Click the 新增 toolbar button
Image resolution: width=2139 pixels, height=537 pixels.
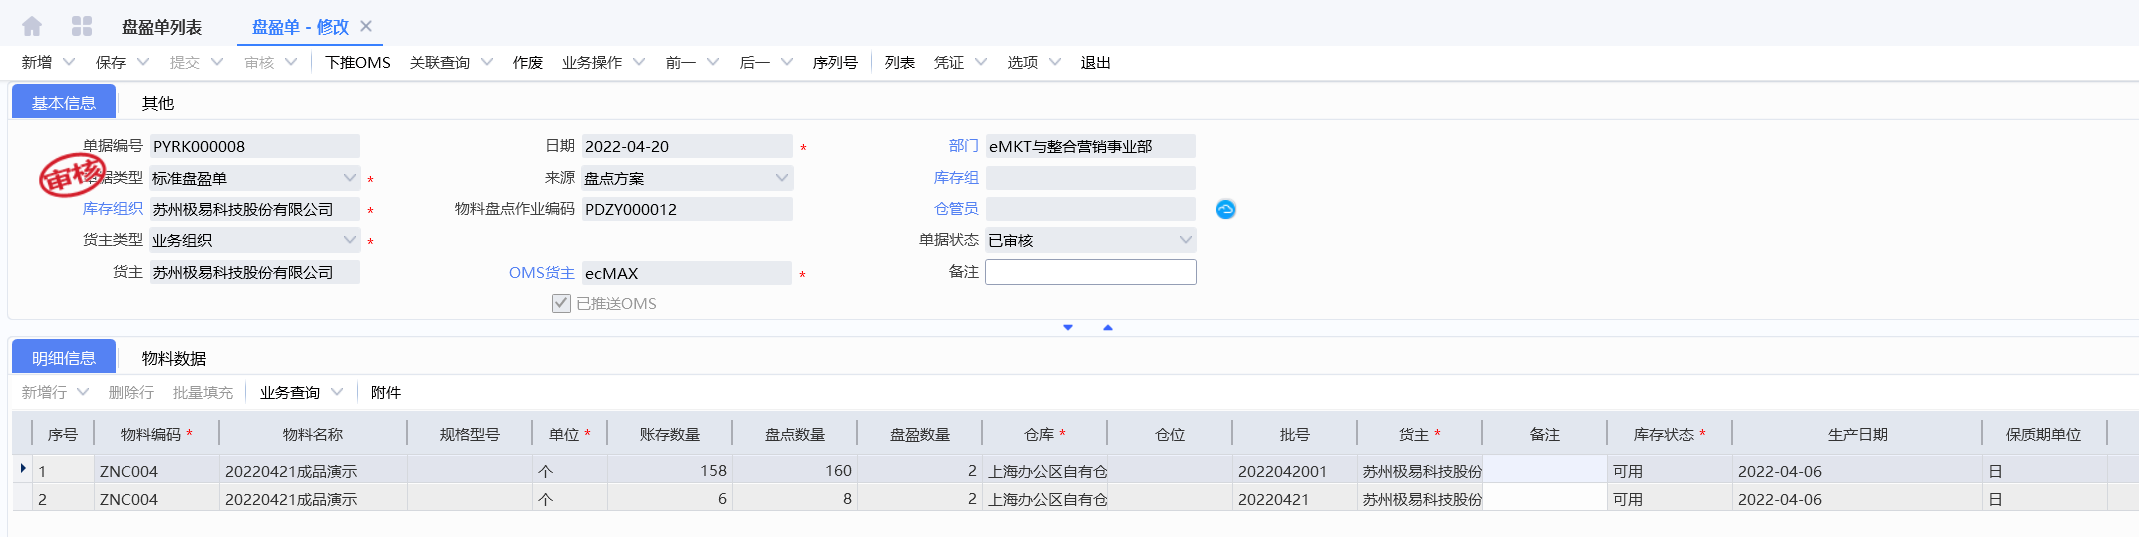pos(37,62)
